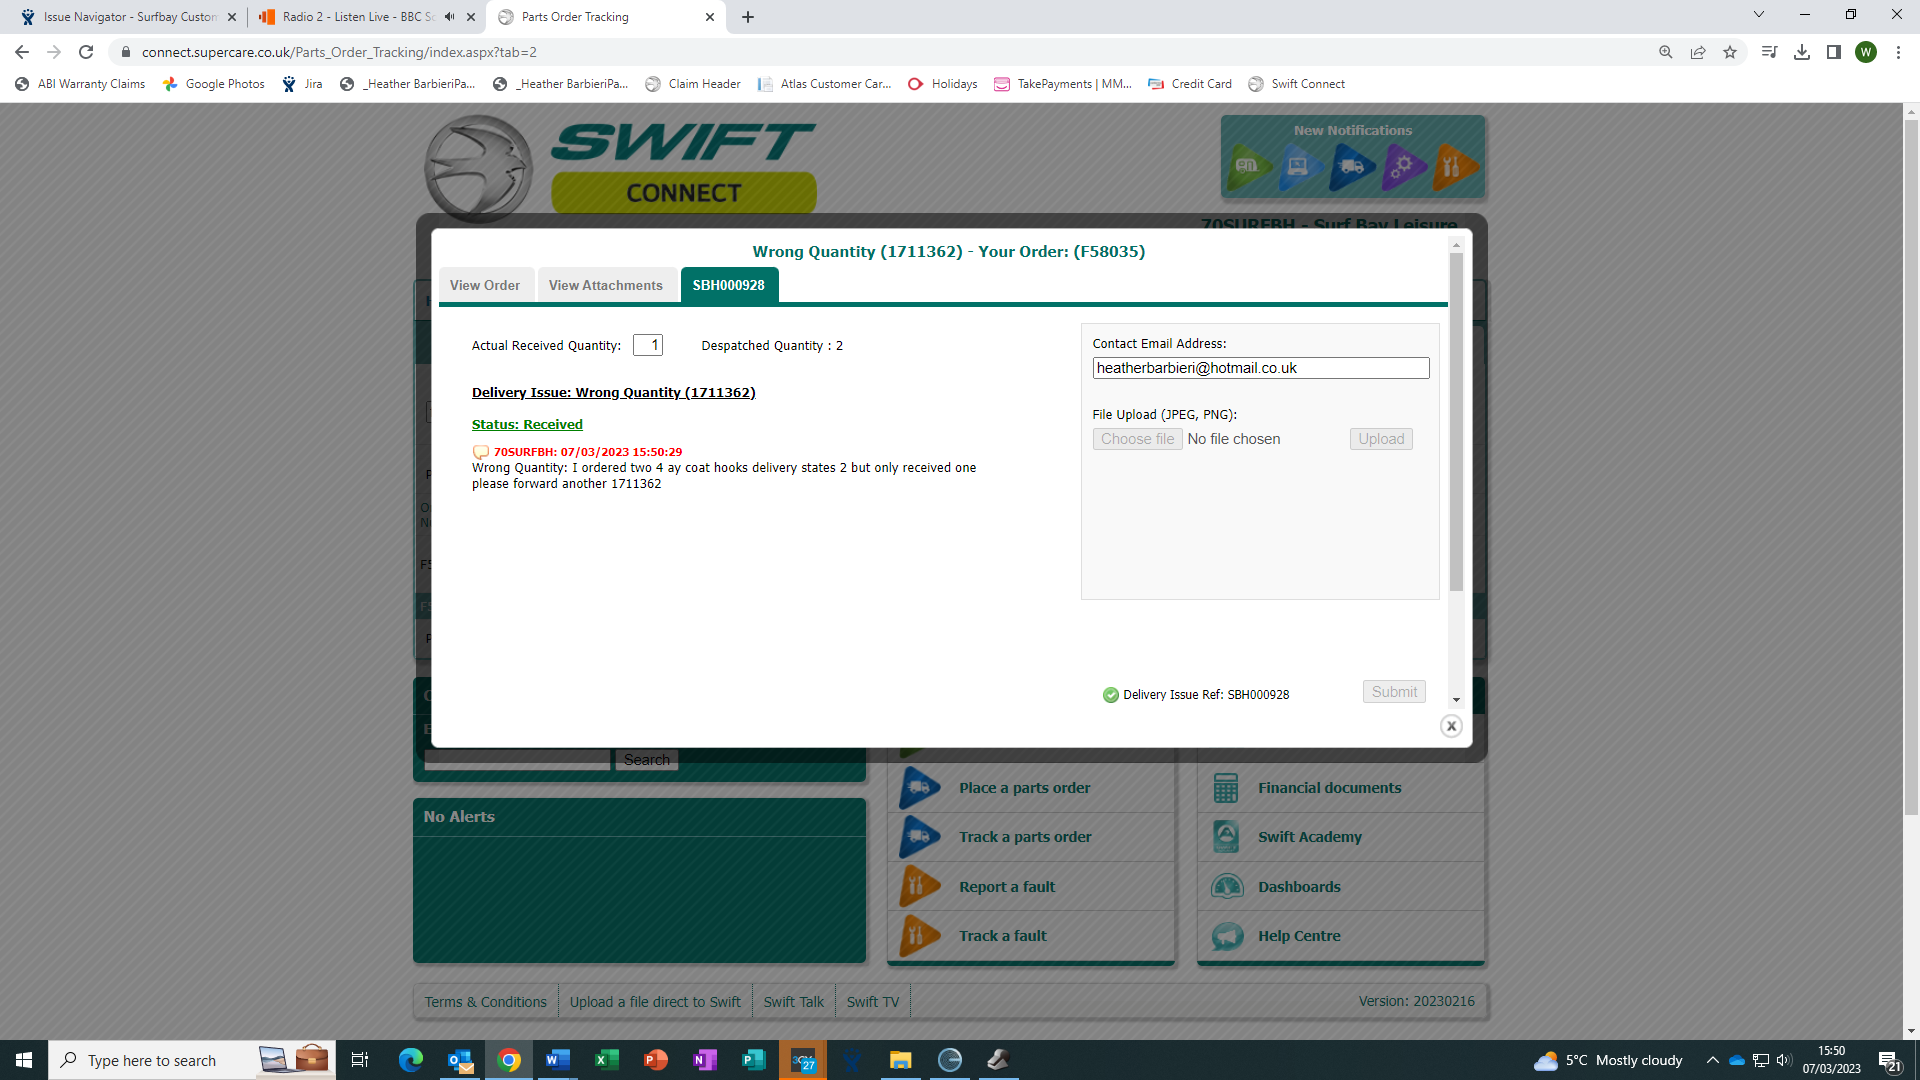Viewport: 1920px width, 1080px height.
Task: Open Chrome zoom magnifier icon in address bar
Action: (1666, 52)
